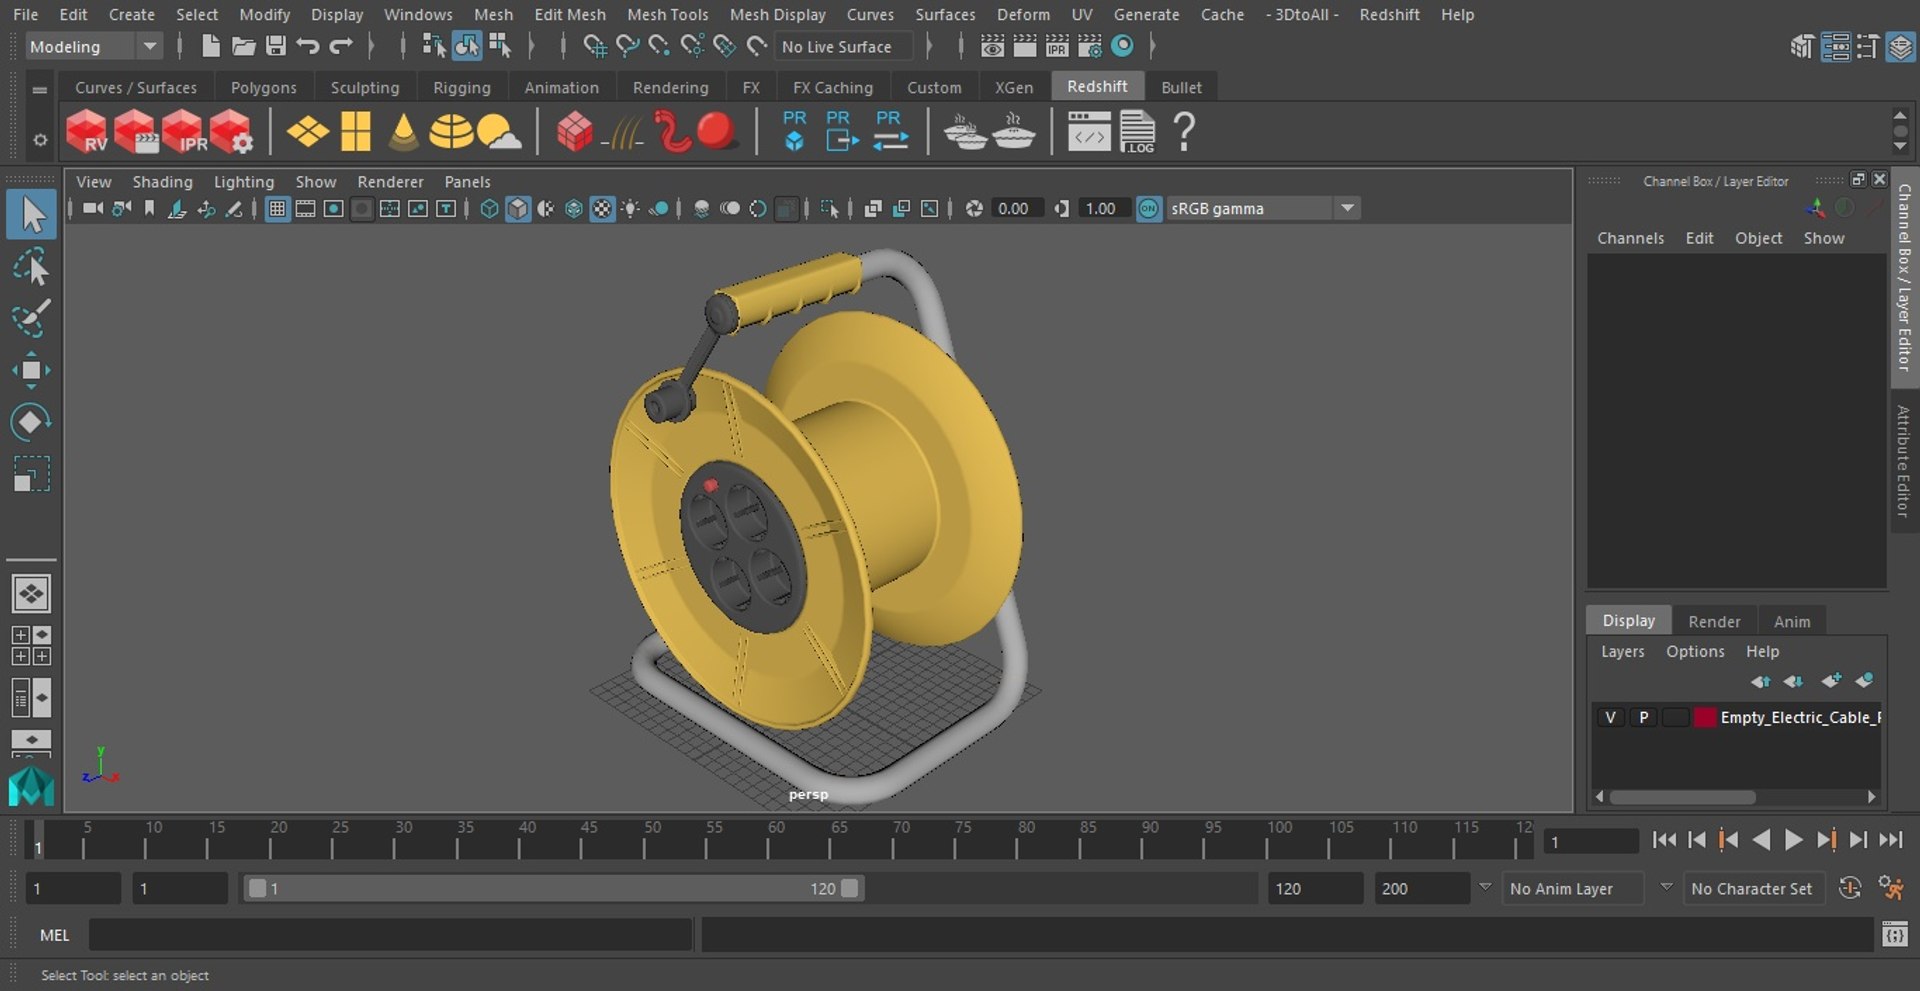Activate the Paint Selection tool
Viewport: 1920px width, 991px height.
click(30, 319)
